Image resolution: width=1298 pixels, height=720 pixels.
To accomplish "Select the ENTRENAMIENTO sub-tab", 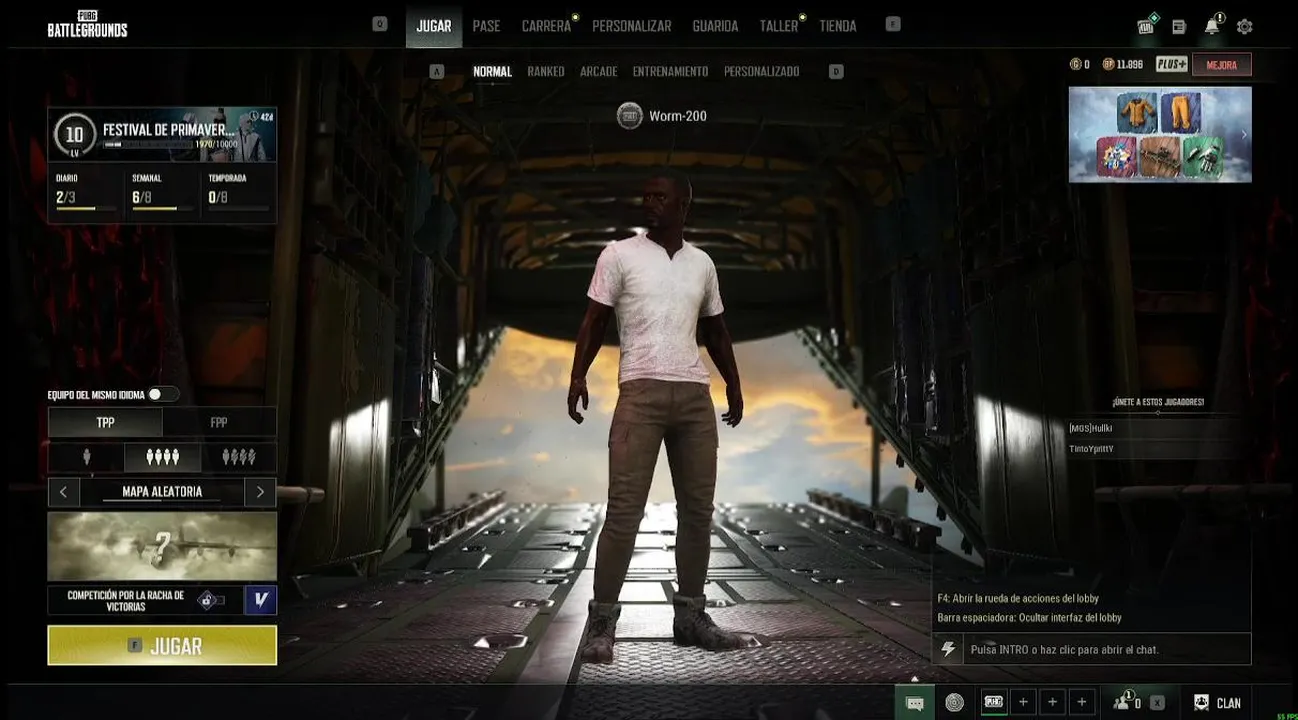I will pos(670,71).
